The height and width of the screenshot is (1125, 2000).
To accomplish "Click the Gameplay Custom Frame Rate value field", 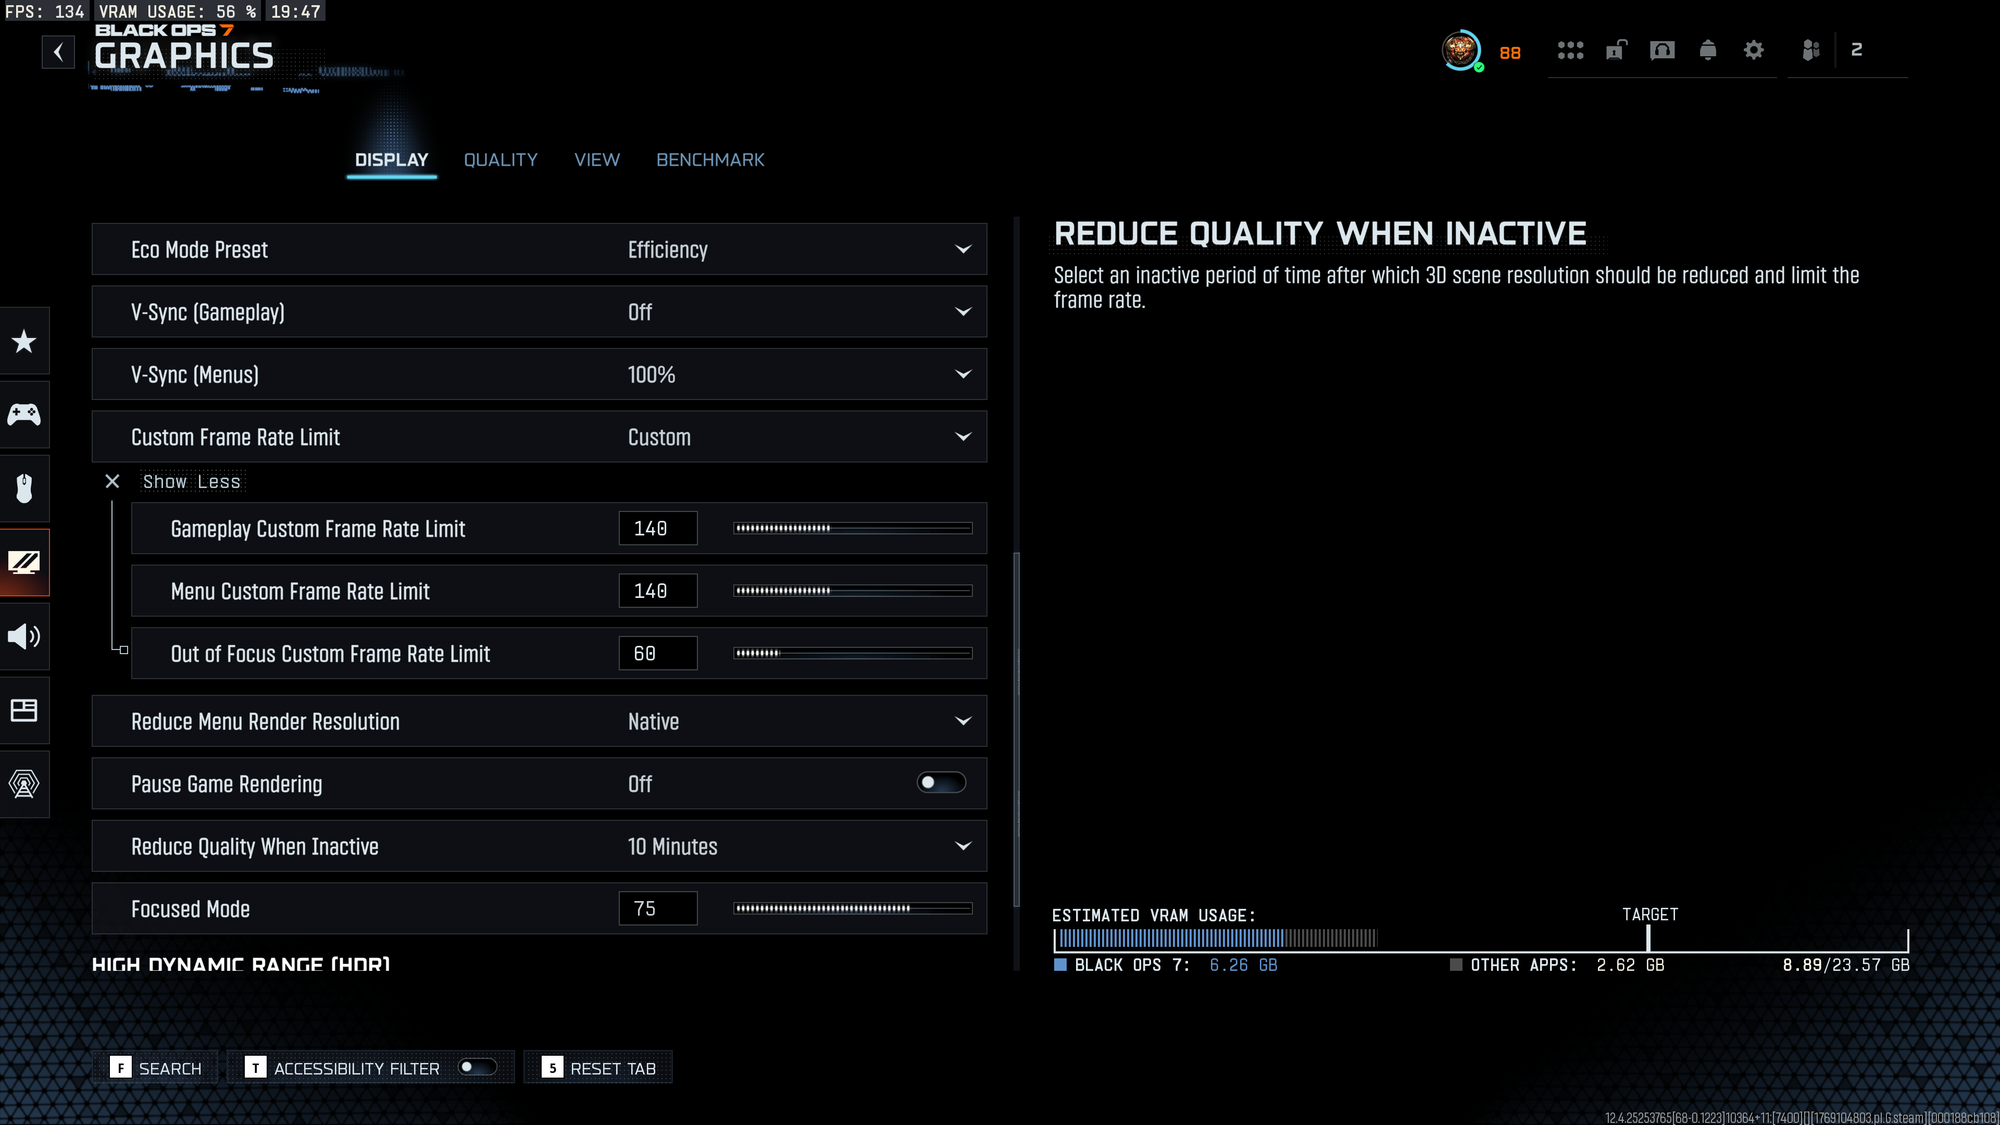I will click(657, 528).
